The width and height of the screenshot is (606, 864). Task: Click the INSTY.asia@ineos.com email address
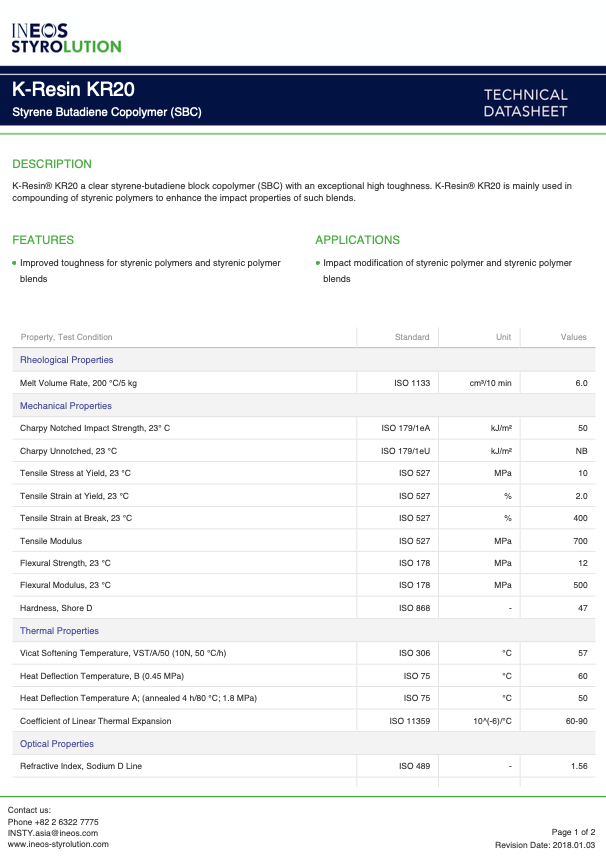(x=53, y=833)
